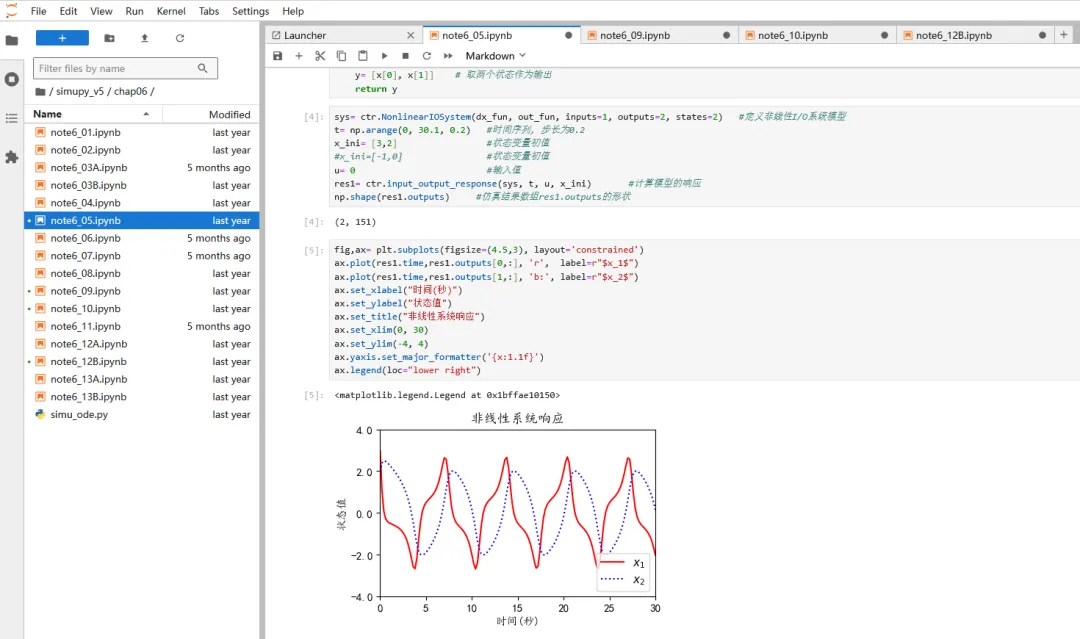This screenshot has height=639, width=1080.
Task: Open the Edit menu
Action: coord(68,11)
